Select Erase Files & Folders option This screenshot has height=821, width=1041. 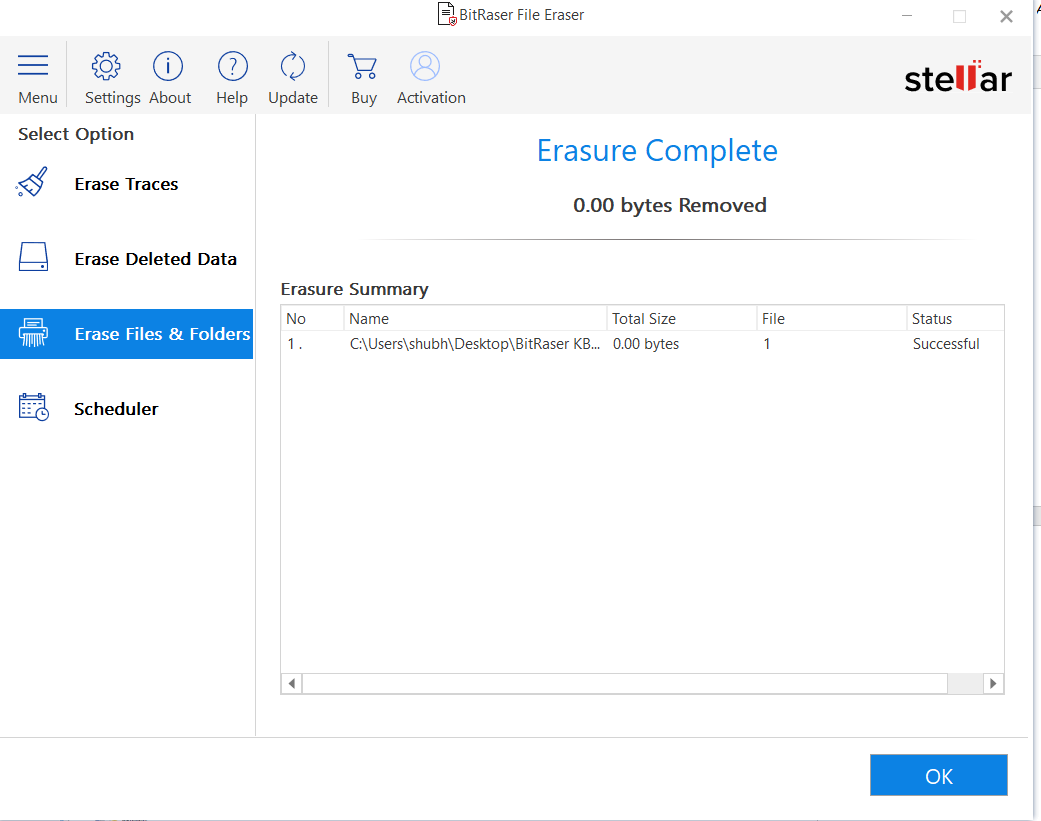[162, 334]
